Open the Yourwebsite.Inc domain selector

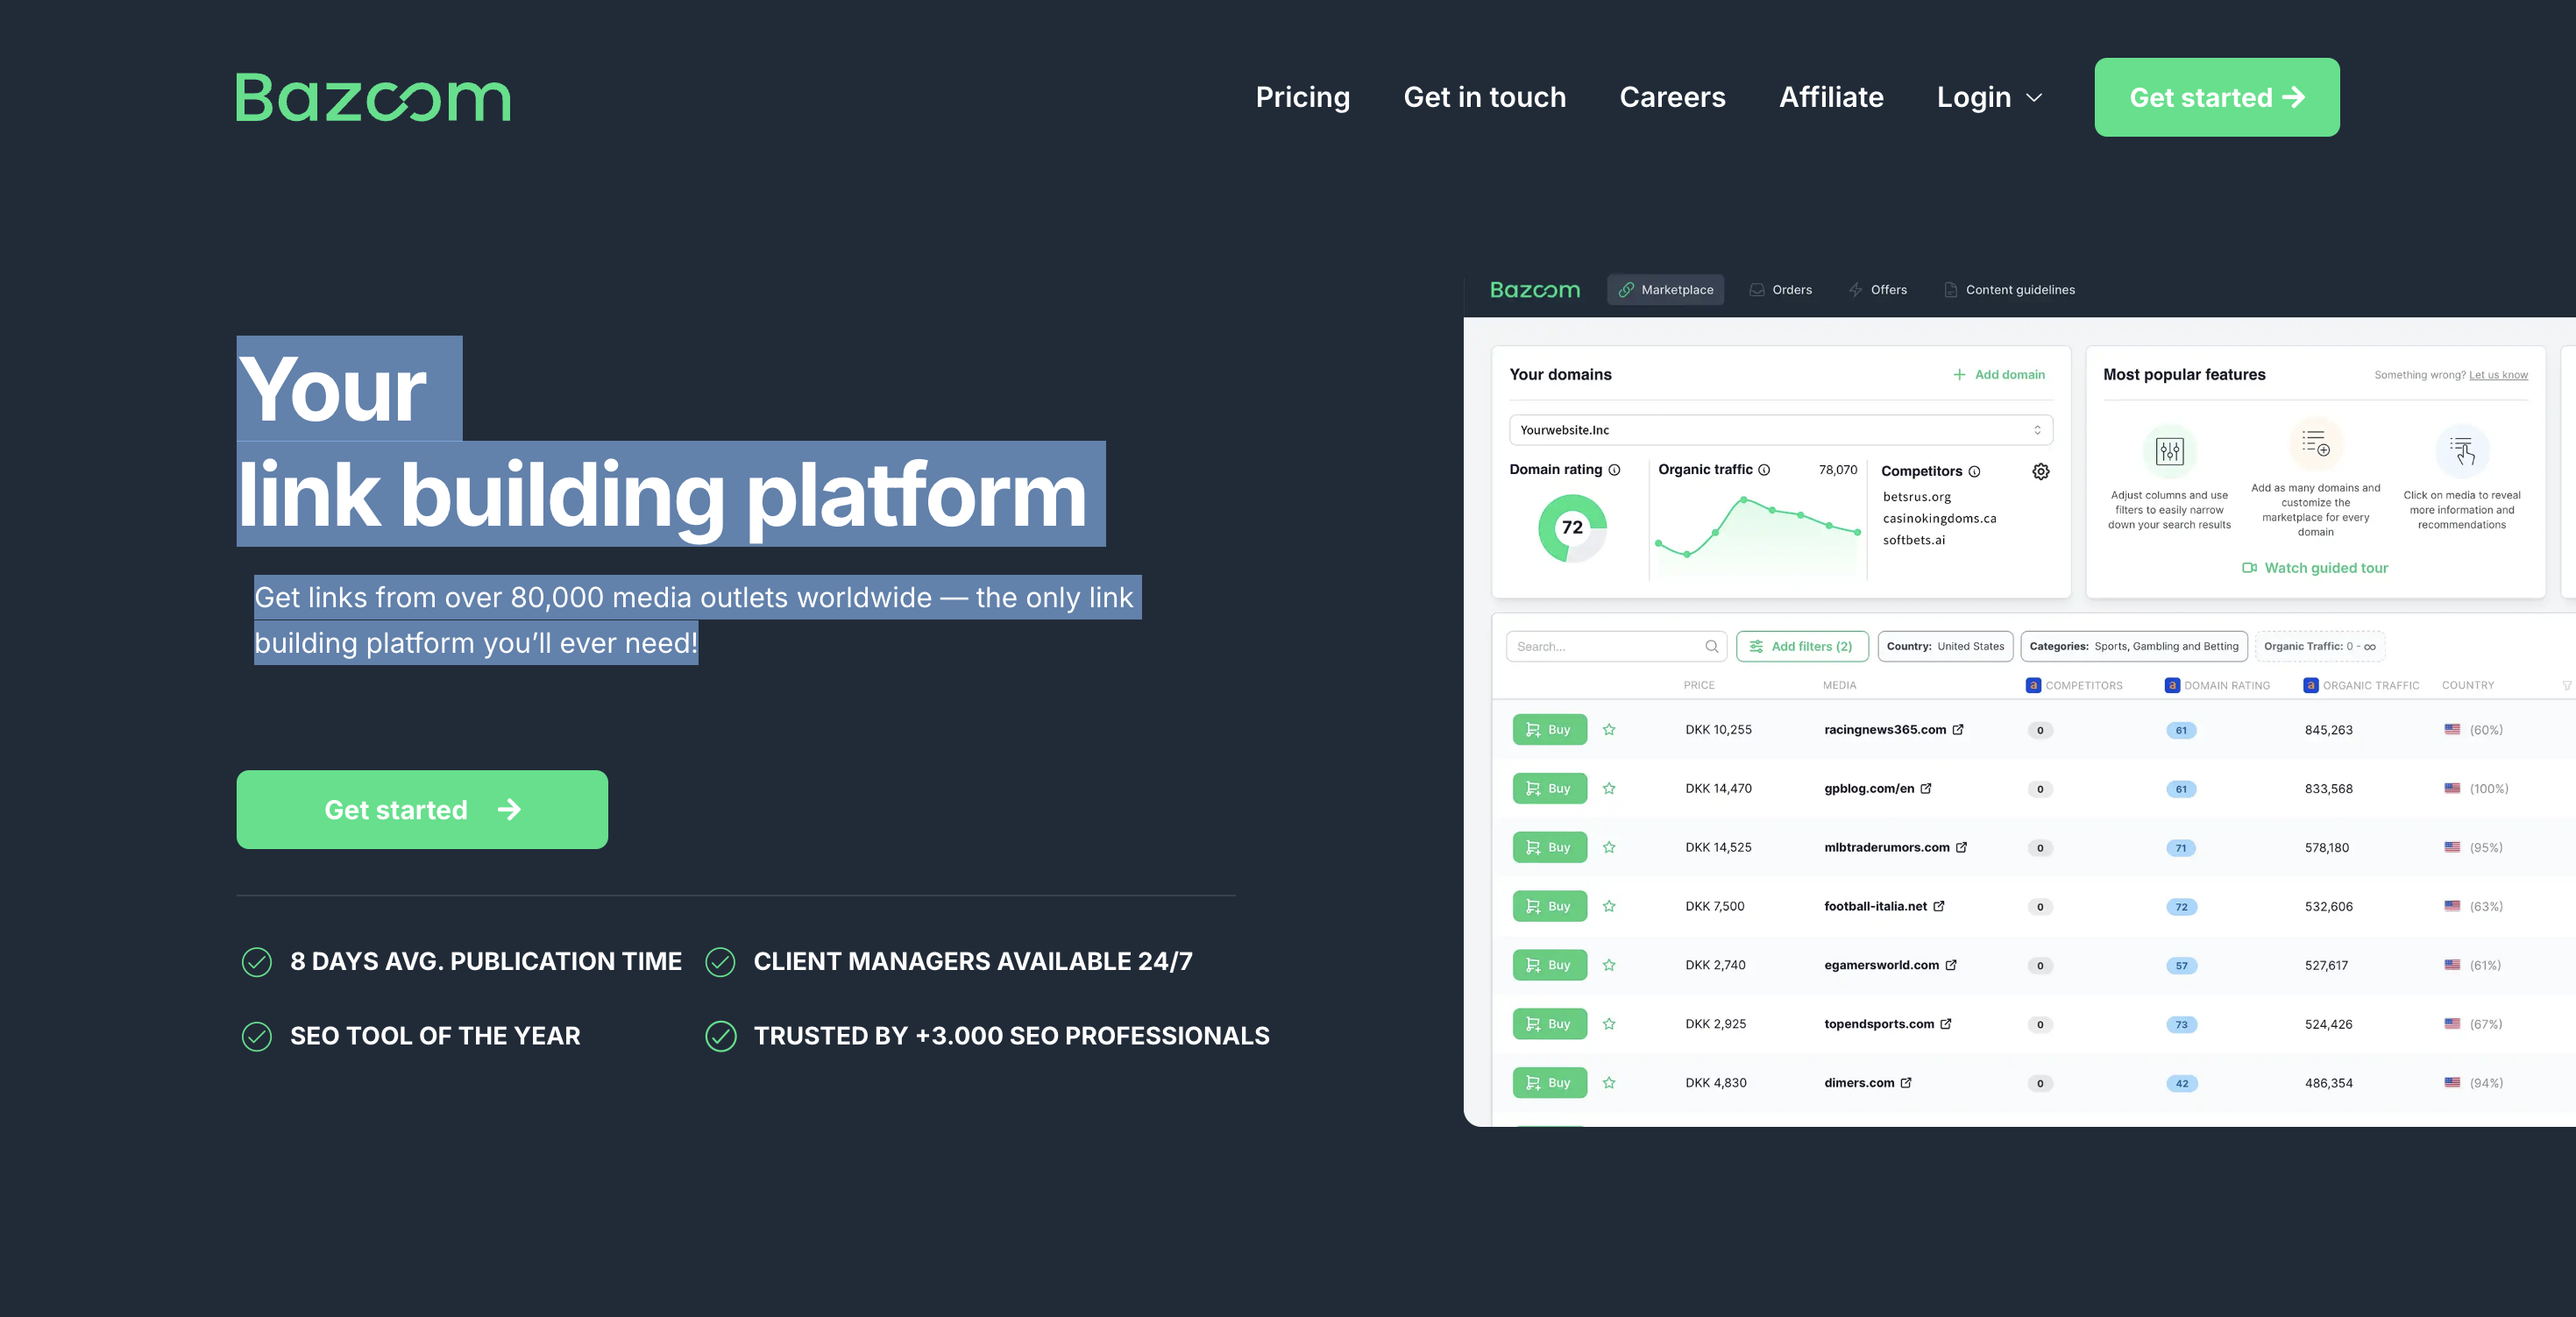point(1780,430)
